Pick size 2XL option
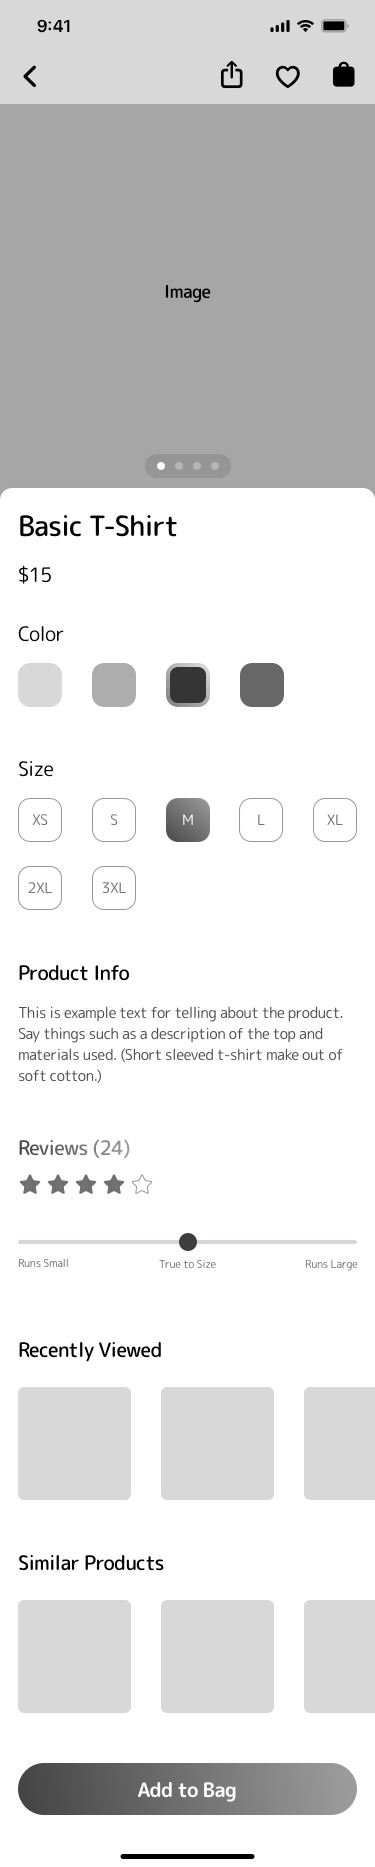Screen dimensions: 375x1867 point(40,888)
